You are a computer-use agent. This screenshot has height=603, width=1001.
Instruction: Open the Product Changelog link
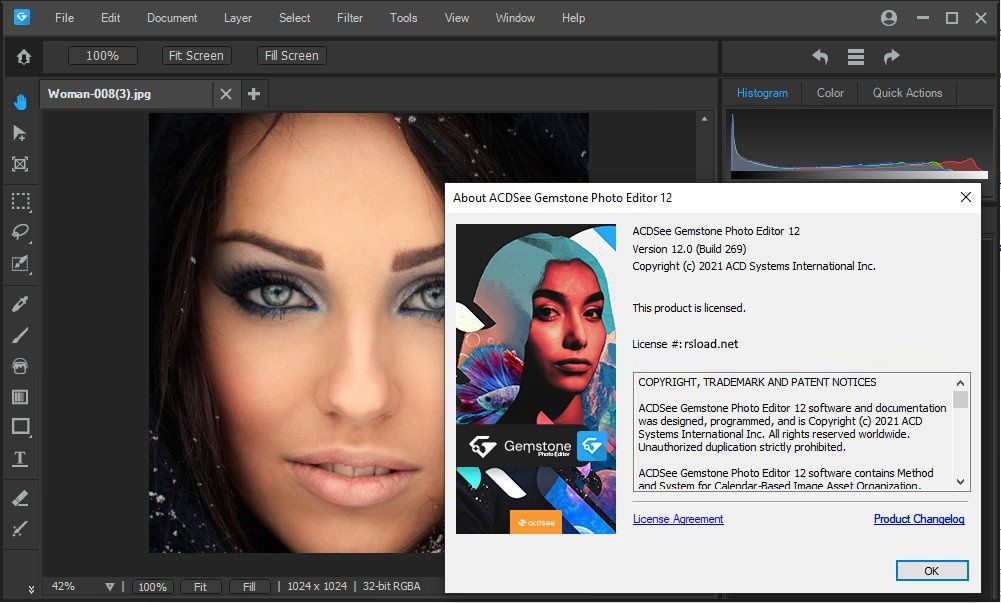tap(919, 519)
